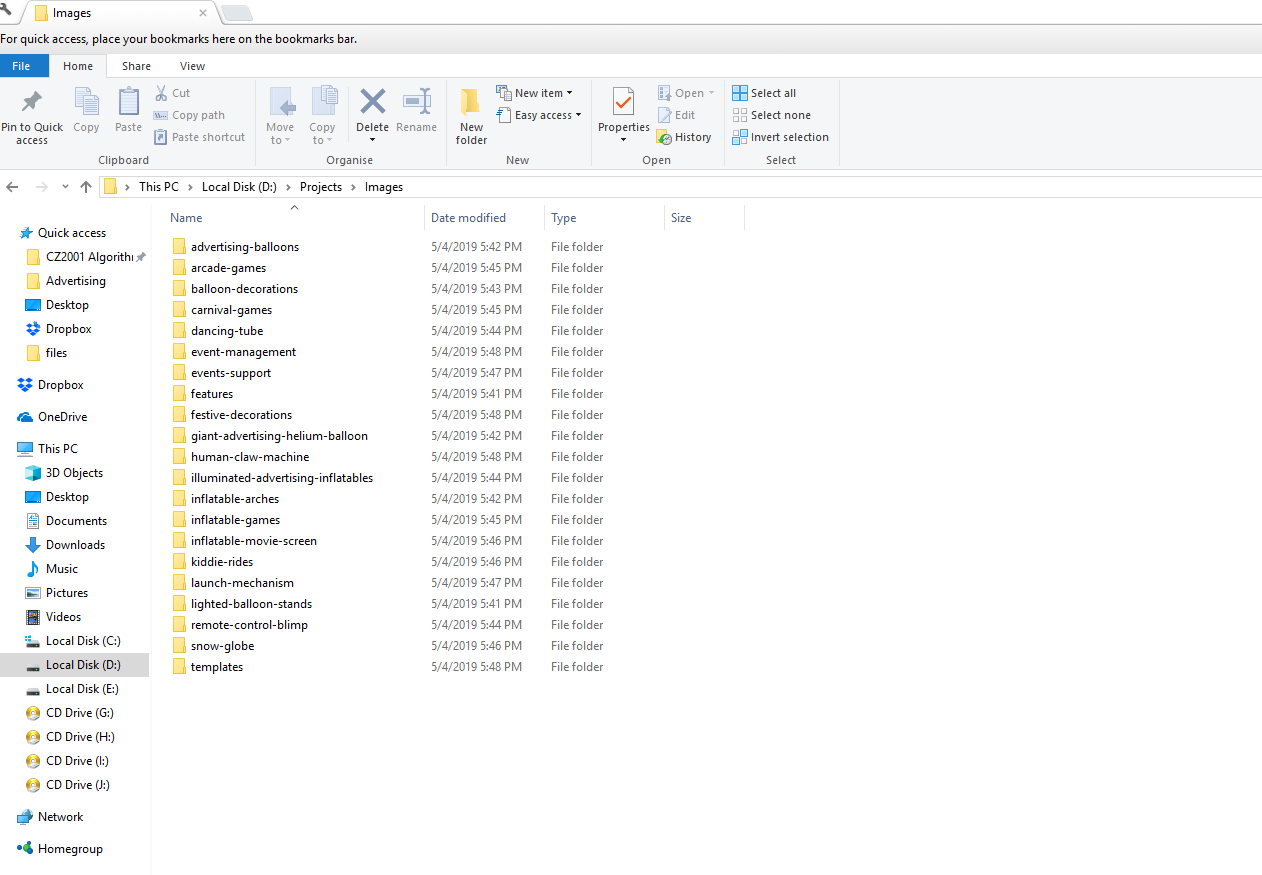1262x875 pixels.
Task: Expand the Easy access dropdown
Action: (x=578, y=115)
